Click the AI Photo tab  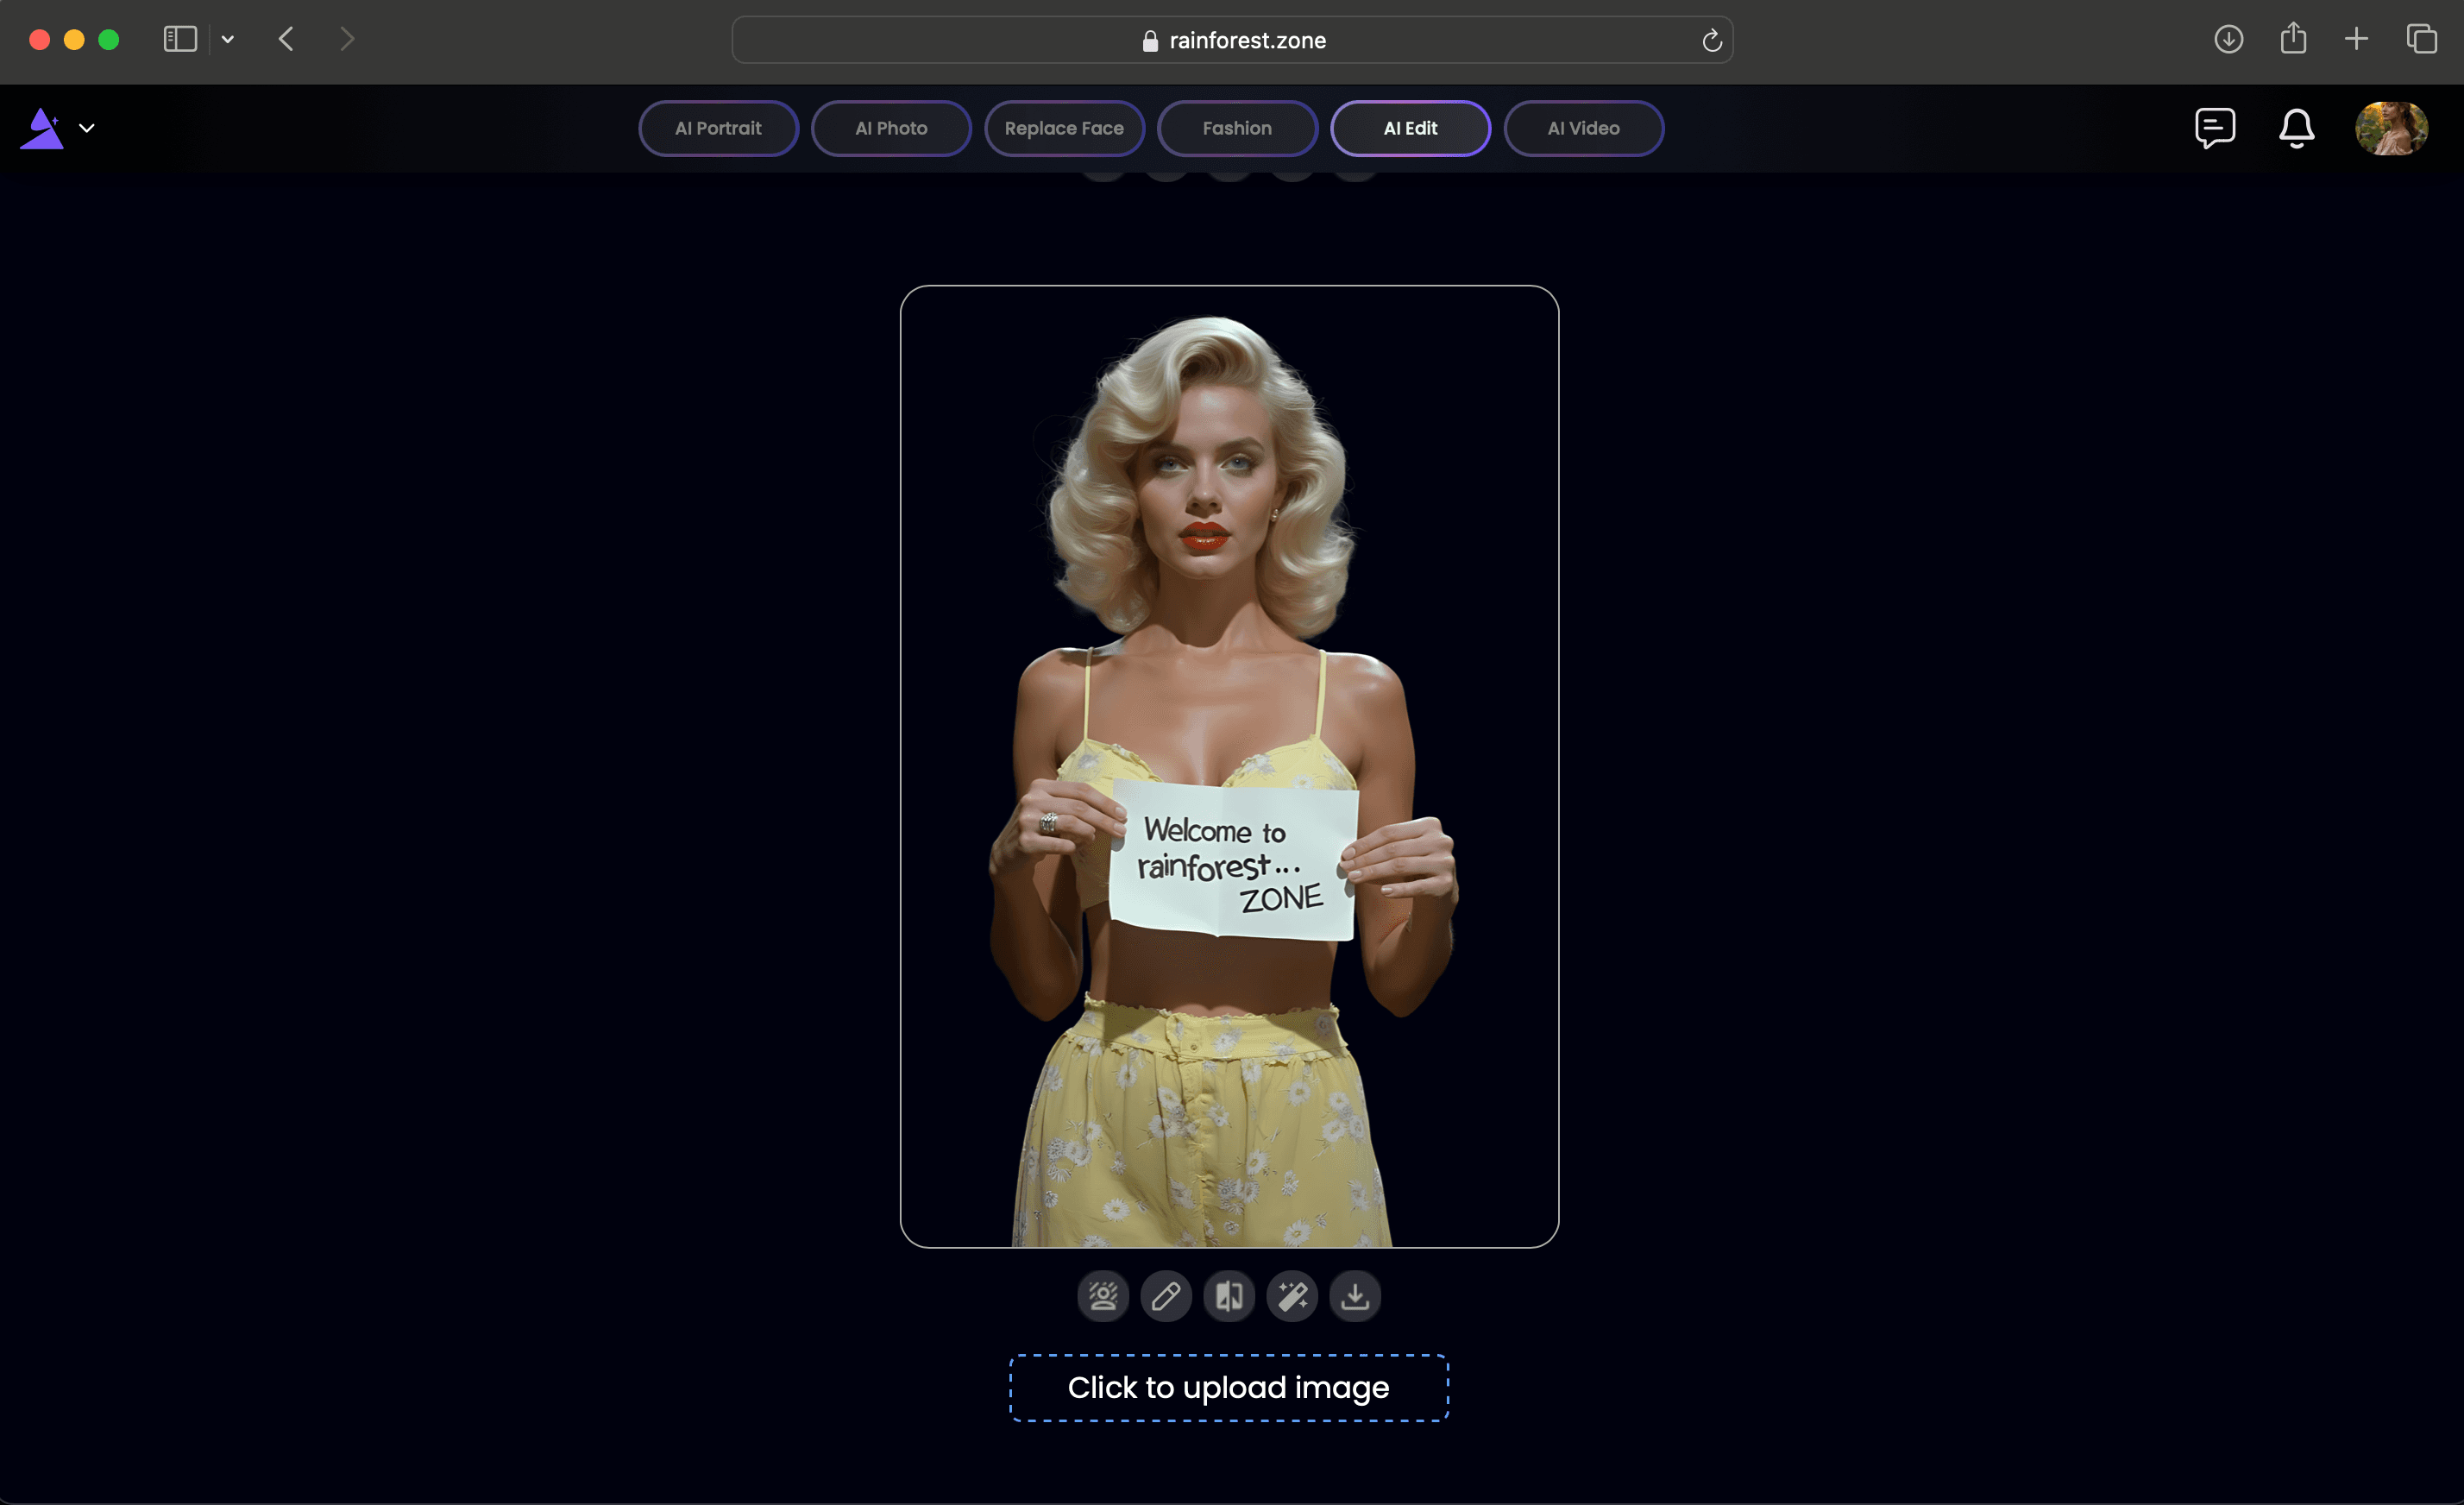[890, 127]
